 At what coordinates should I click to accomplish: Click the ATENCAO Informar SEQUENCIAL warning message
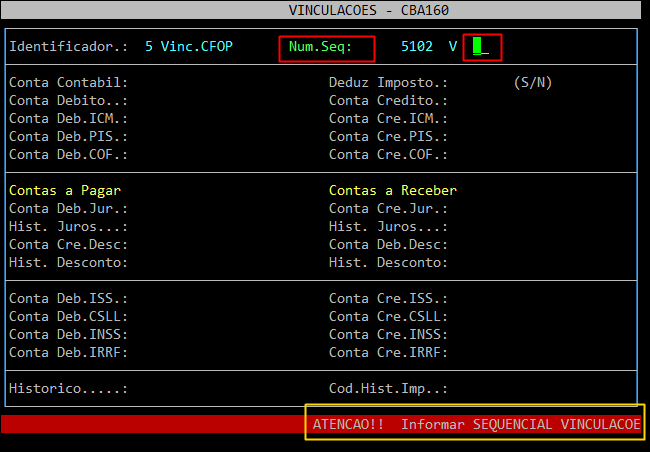[475, 424]
